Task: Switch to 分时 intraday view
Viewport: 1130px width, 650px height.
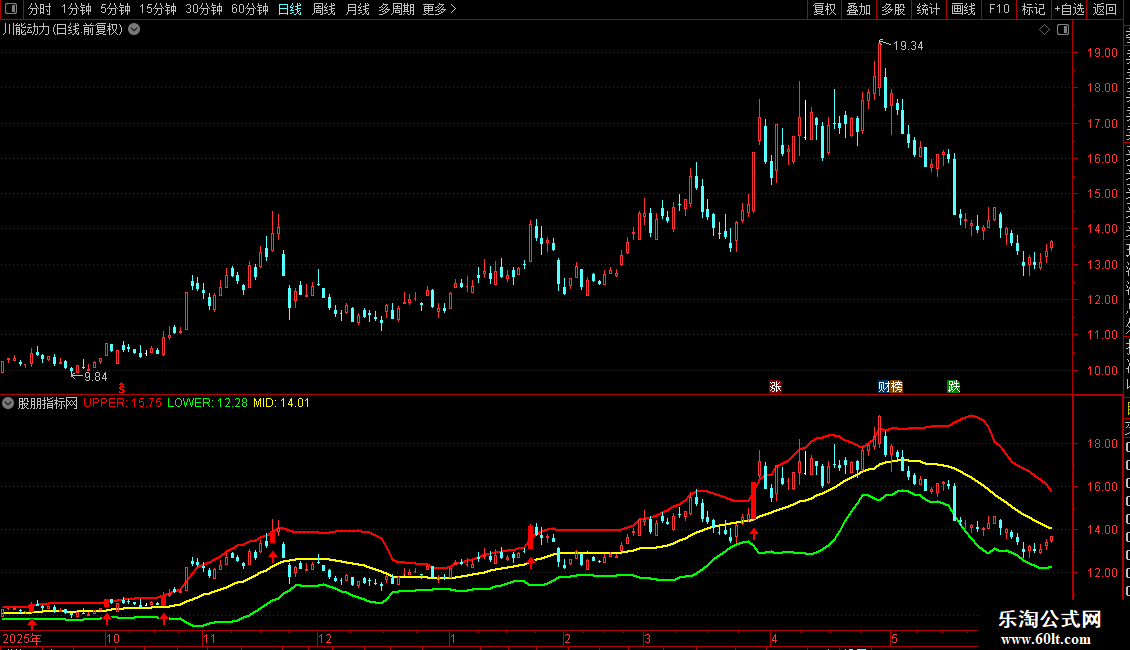Action: tap(40, 9)
